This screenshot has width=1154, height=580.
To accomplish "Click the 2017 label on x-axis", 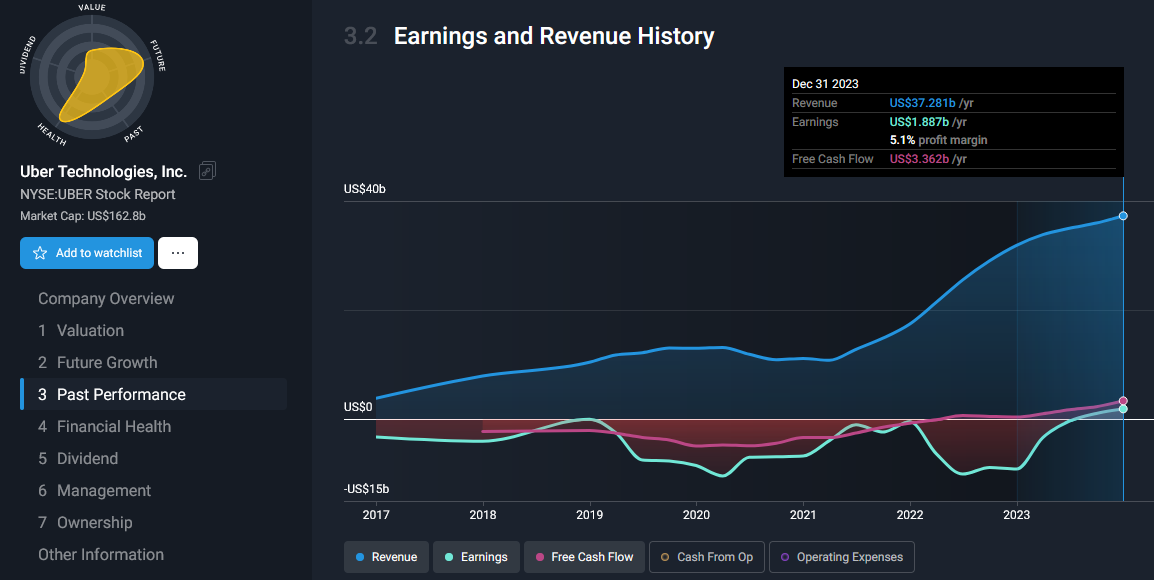I will click(376, 514).
